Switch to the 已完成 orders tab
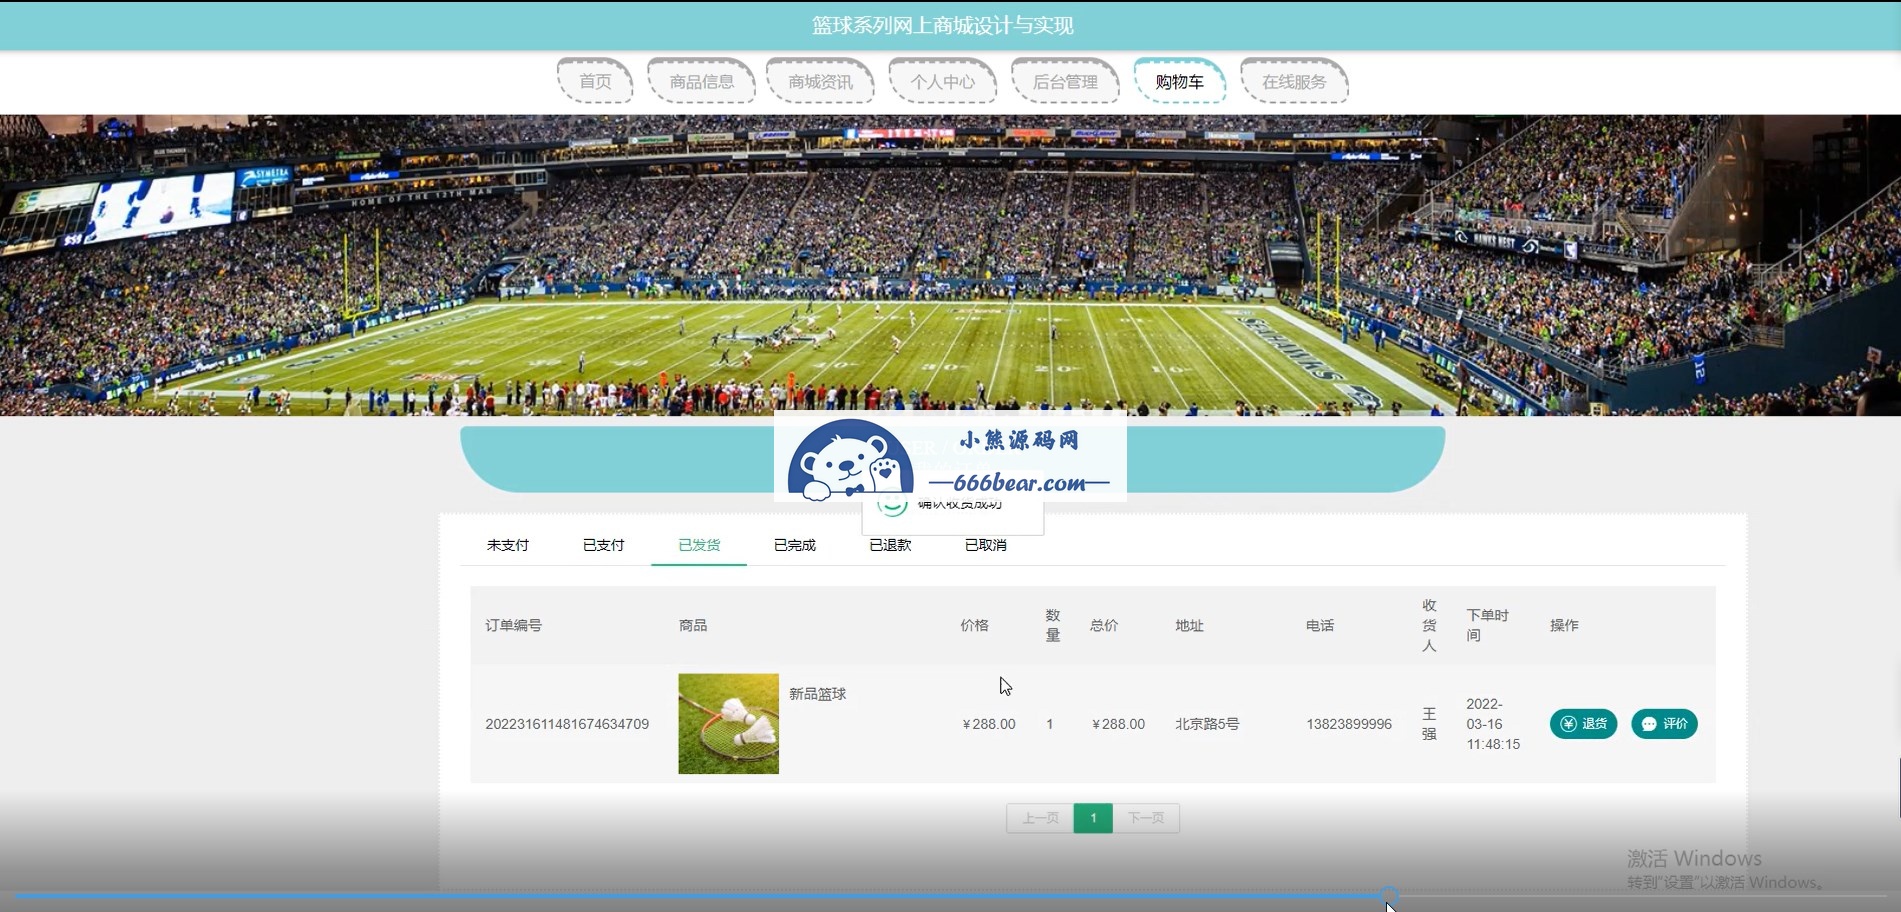Viewport: 1901px width, 912px height. coord(795,545)
